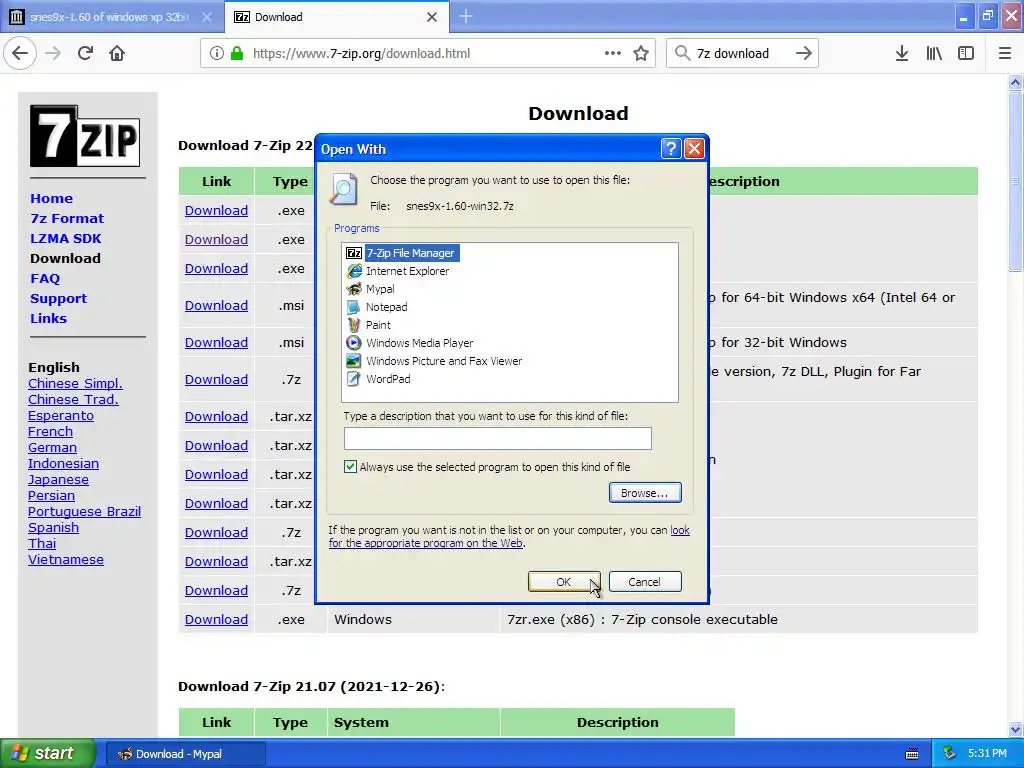
Task: Click the 7-Zip logo image
Action: click(x=85, y=136)
